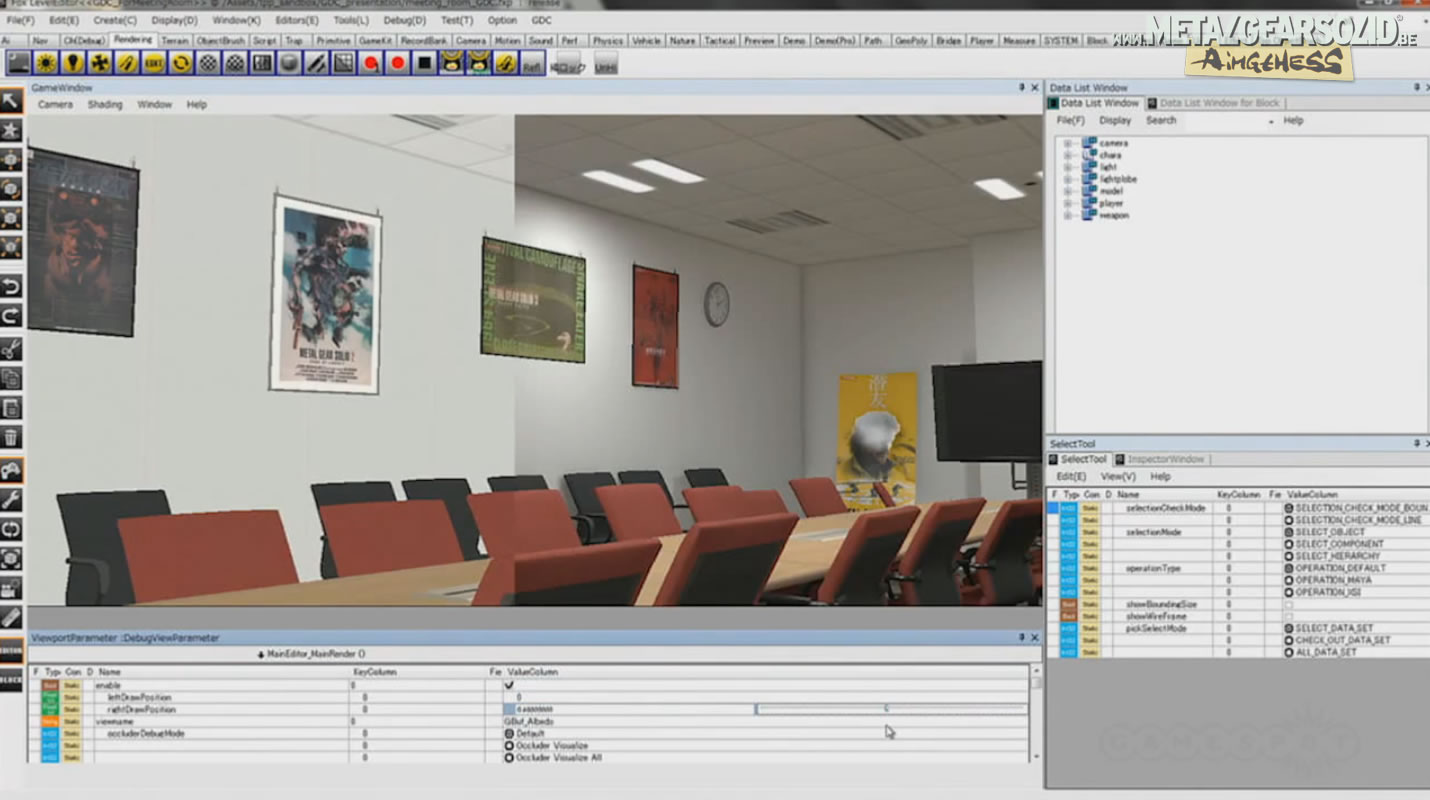Viewport: 1430px width, 800px height.
Task: Click the fan-shaped icon in Rendering toolbar
Action: (99, 63)
